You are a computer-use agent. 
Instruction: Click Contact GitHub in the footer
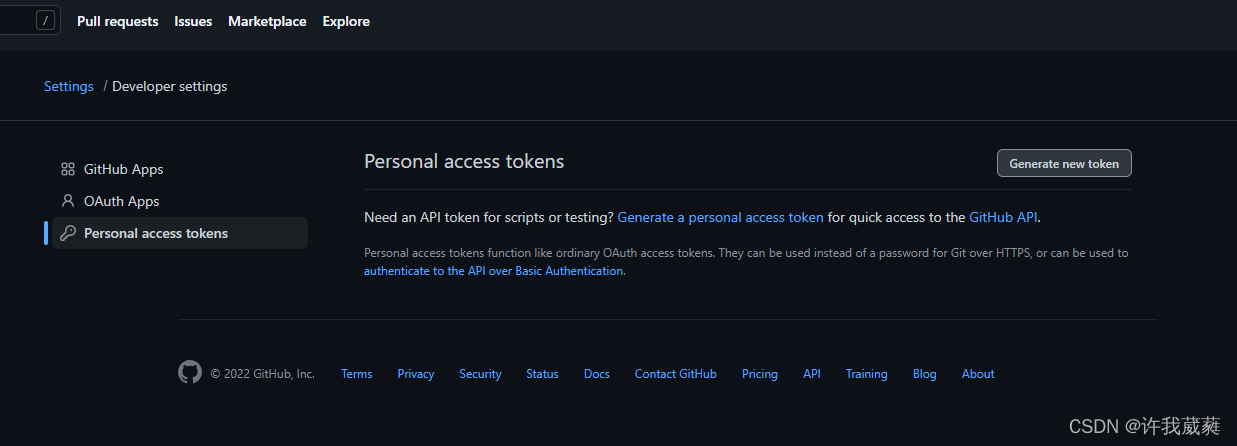675,374
